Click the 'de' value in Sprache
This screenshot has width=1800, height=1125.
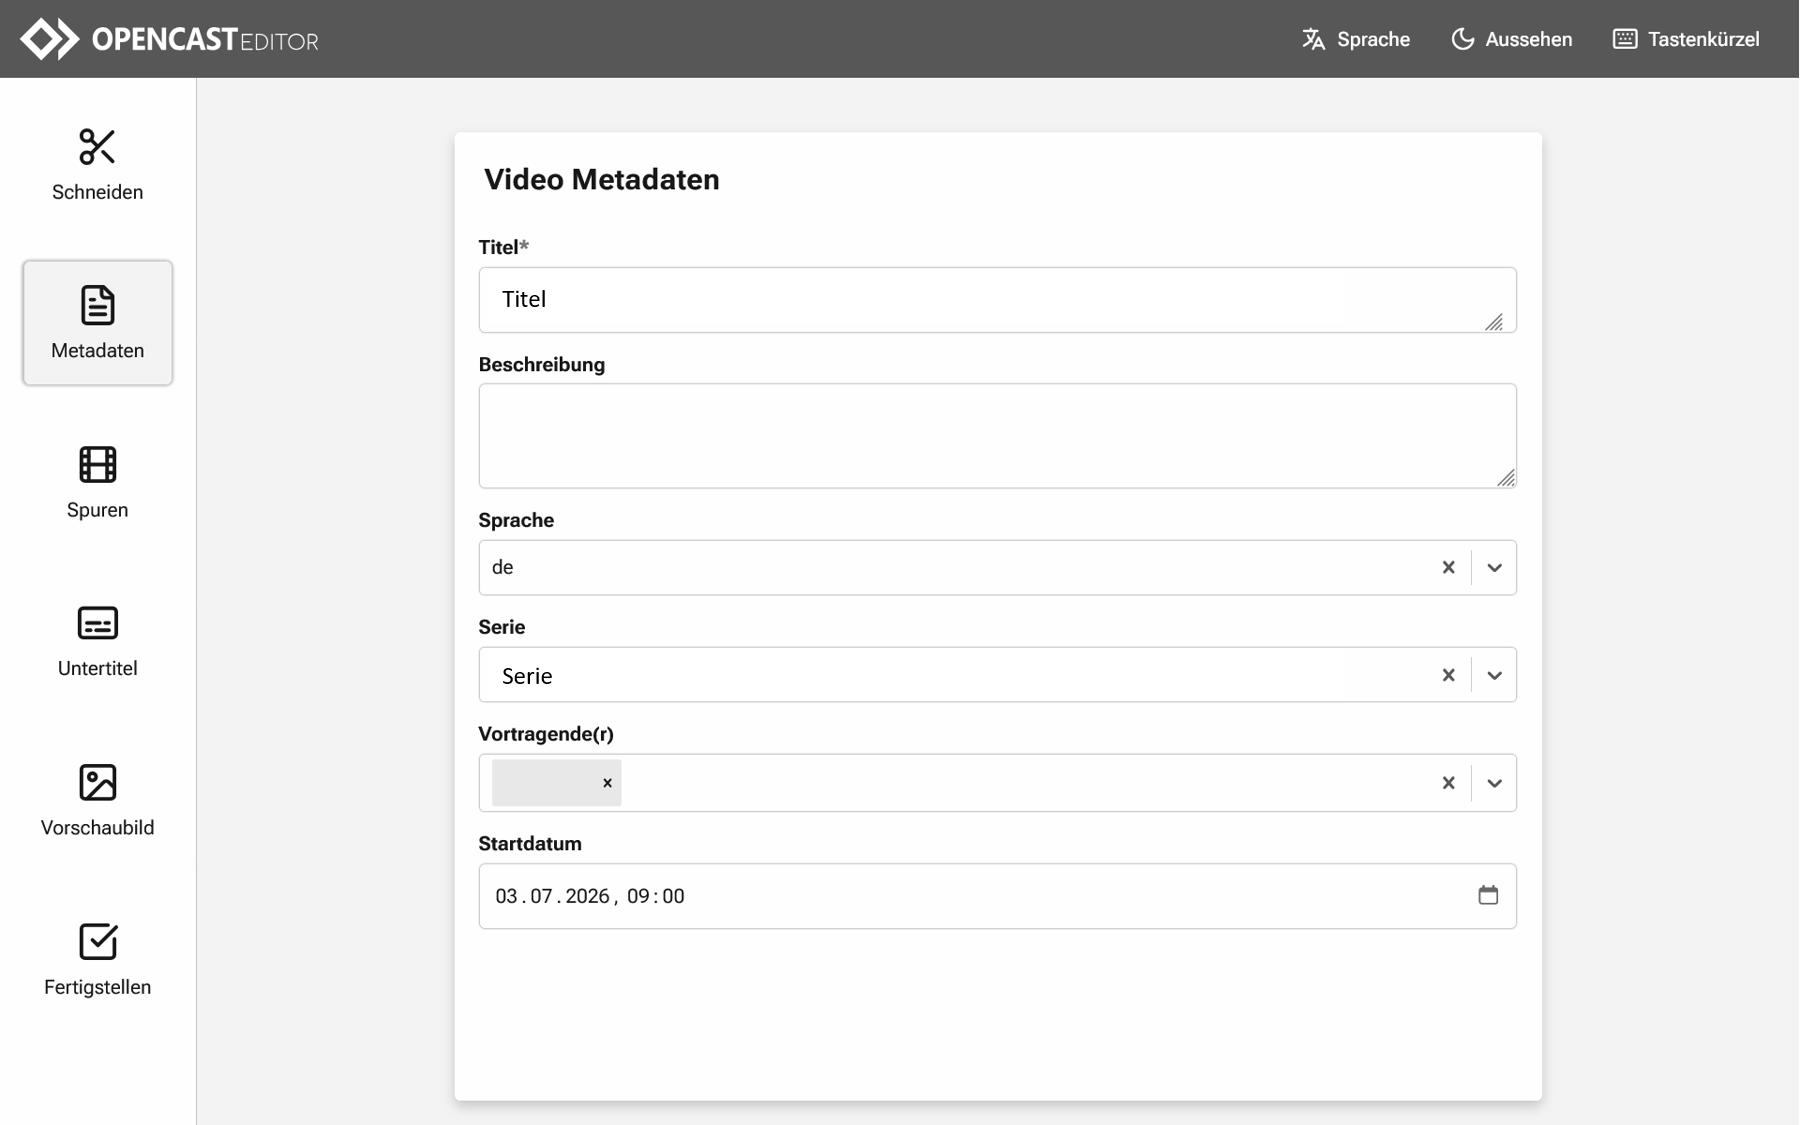[x=502, y=567]
